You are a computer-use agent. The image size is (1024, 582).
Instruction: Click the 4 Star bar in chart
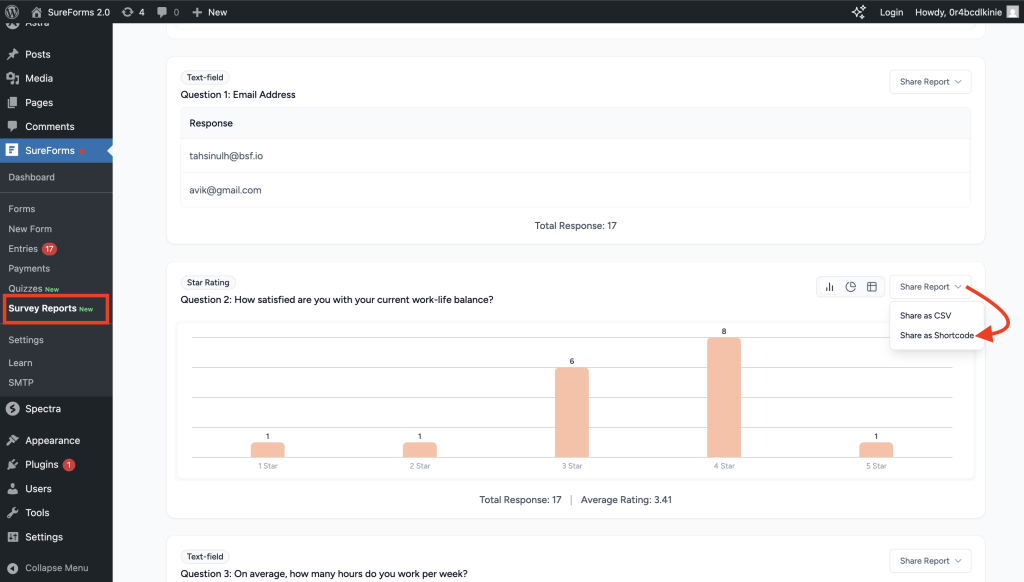[724, 397]
